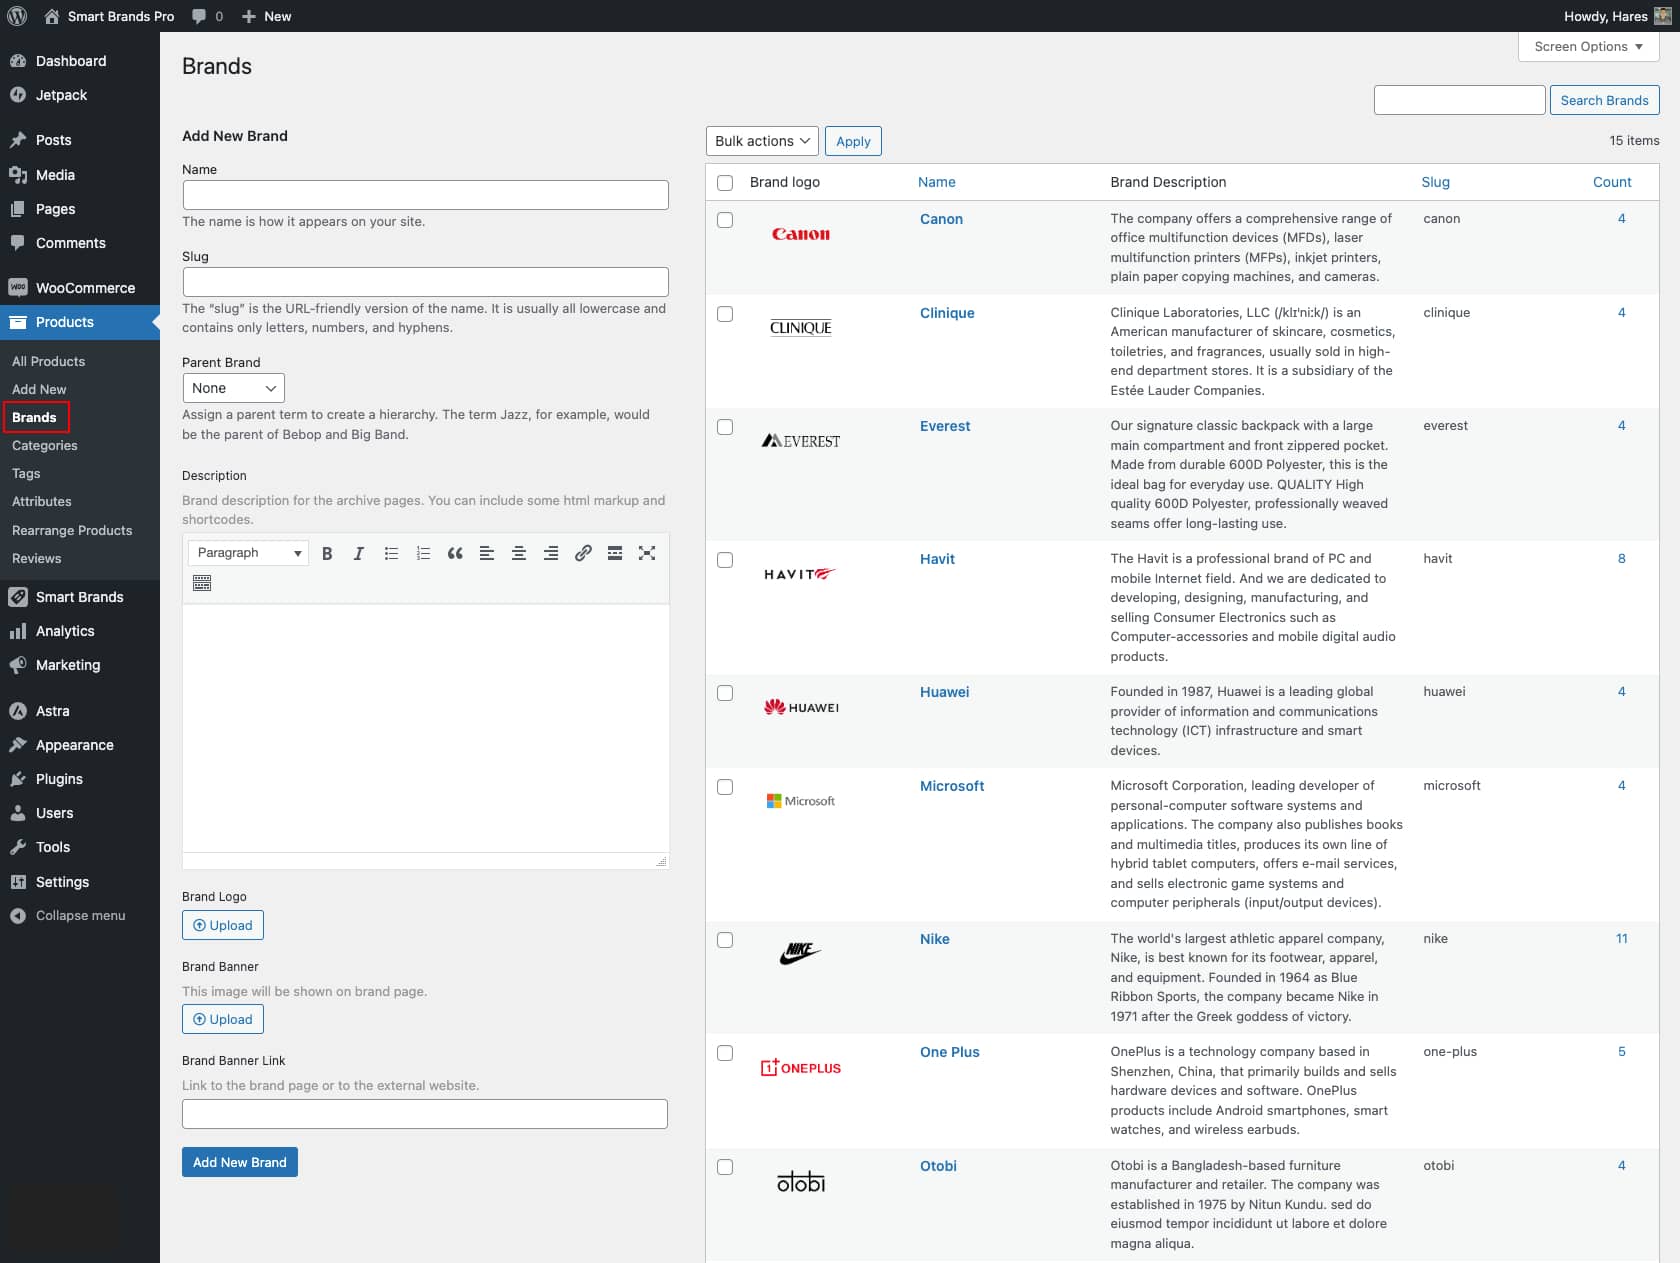1680x1263 pixels.
Task: Toggle bold formatting in editor
Action: pyautogui.click(x=327, y=553)
